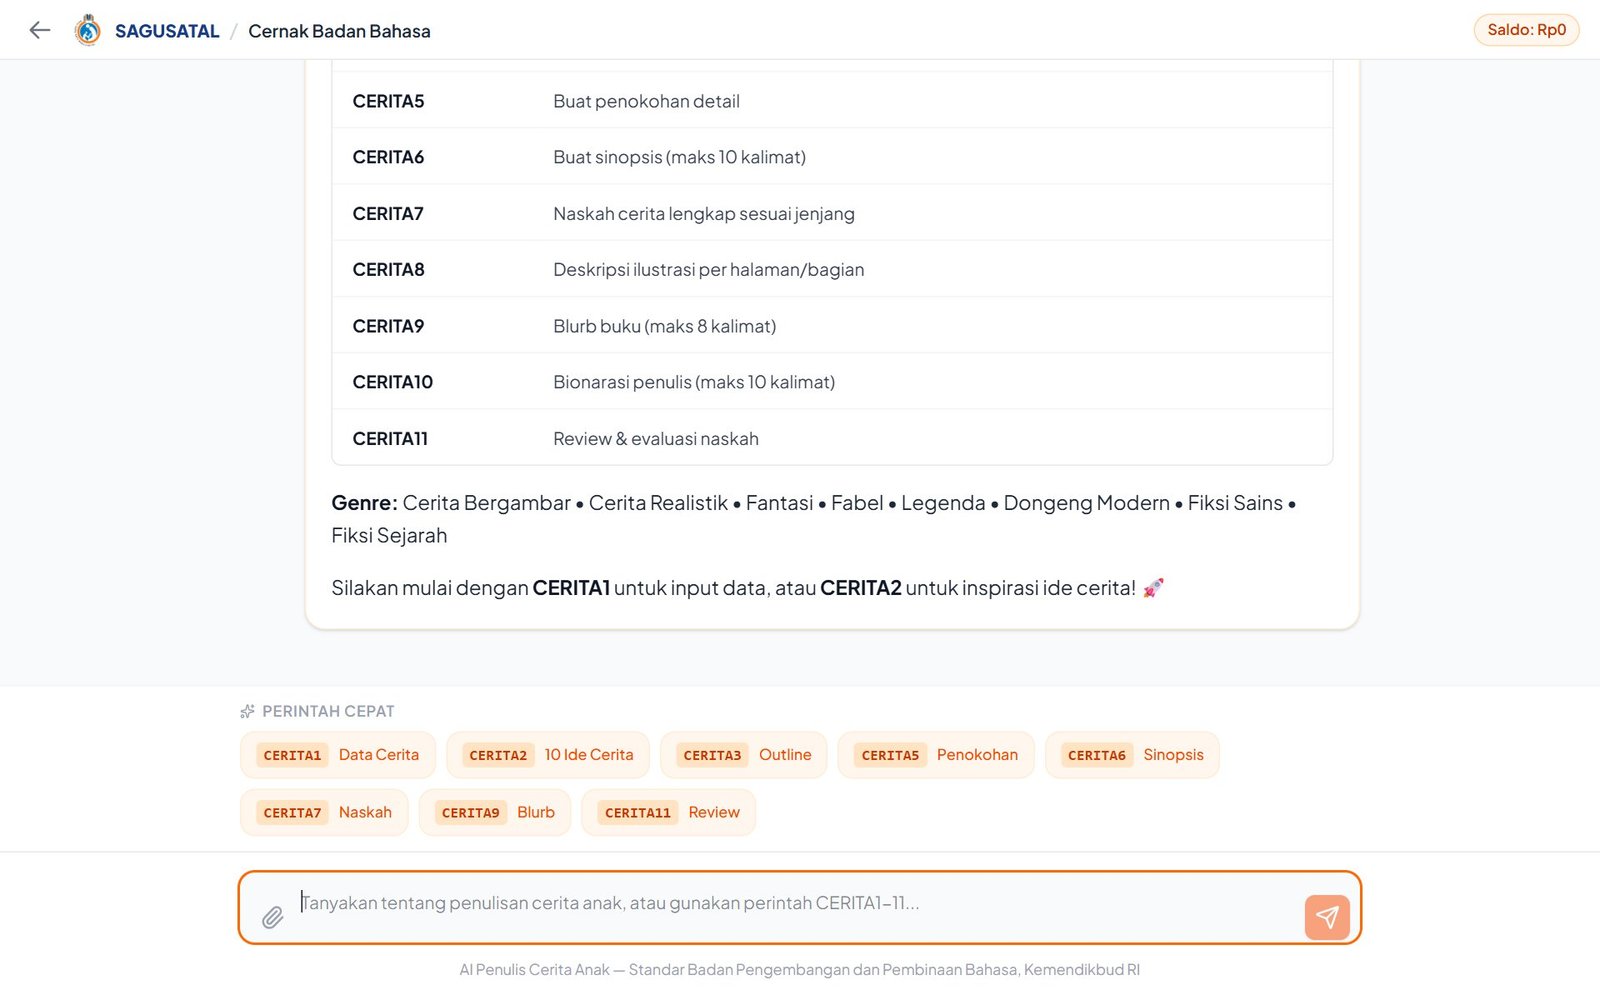1600x1000 pixels.
Task: Trigger the CERITA6 Sinopsis quick command
Action: click(x=1132, y=755)
